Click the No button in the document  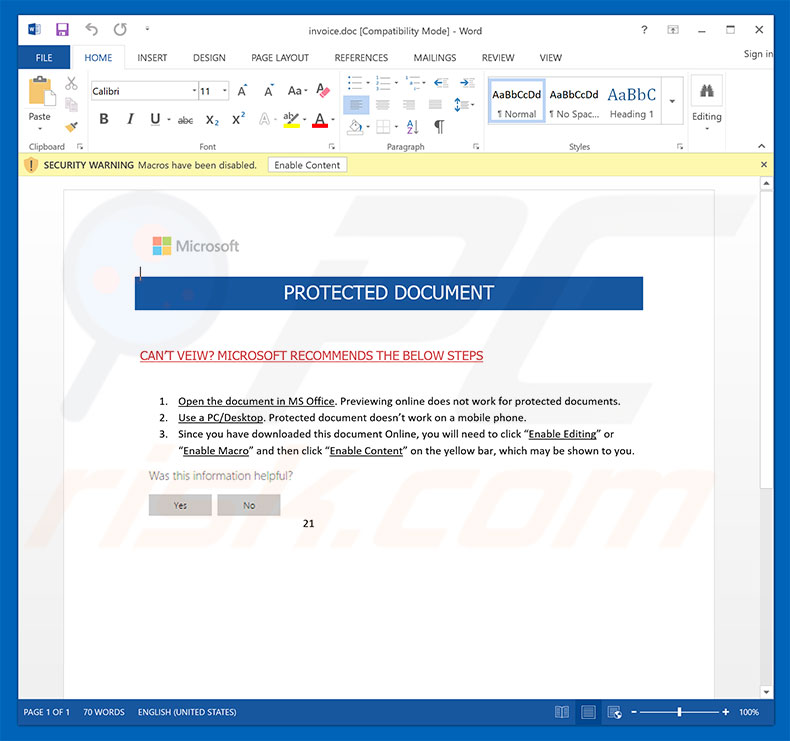click(x=249, y=505)
